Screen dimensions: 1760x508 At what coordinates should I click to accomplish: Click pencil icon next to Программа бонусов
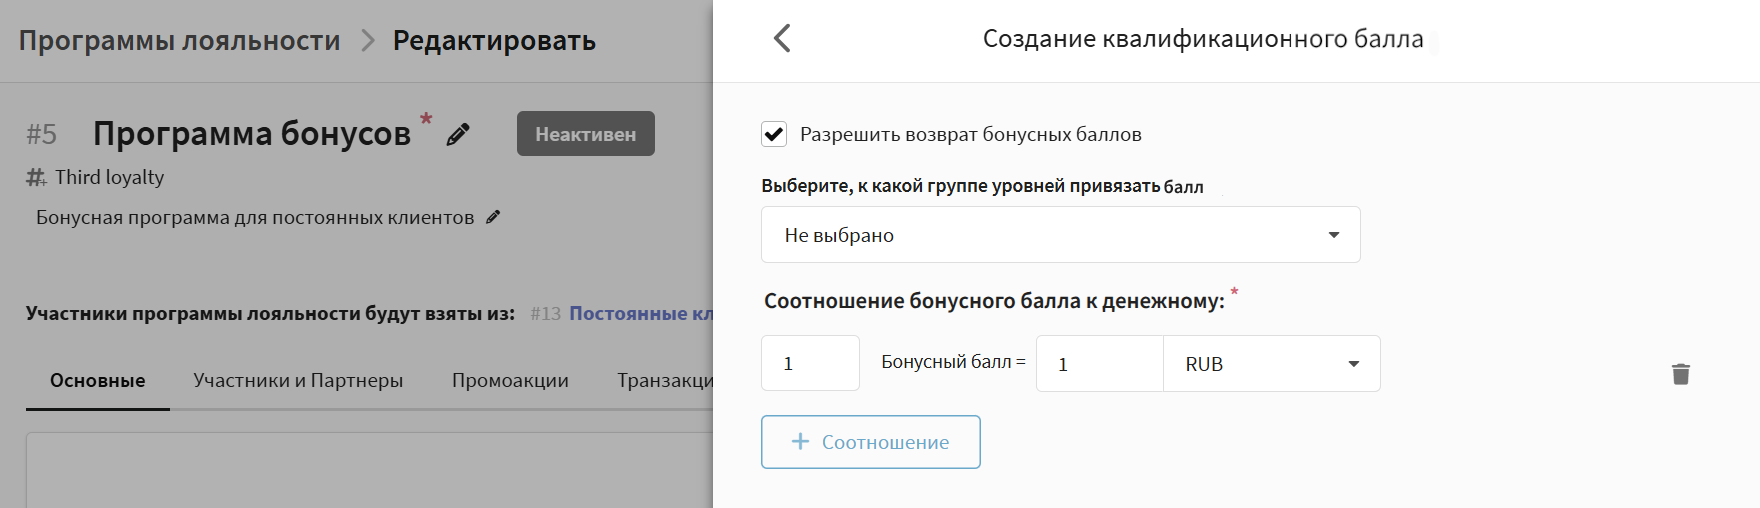tap(458, 135)
